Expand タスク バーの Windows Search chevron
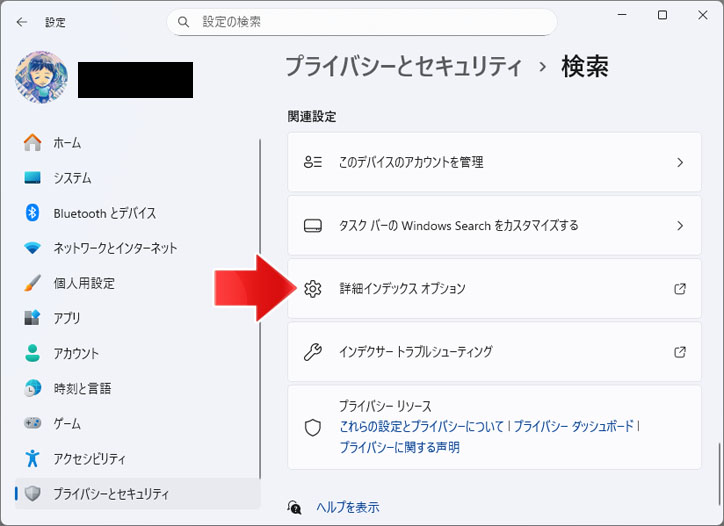 tap(680, 225)
